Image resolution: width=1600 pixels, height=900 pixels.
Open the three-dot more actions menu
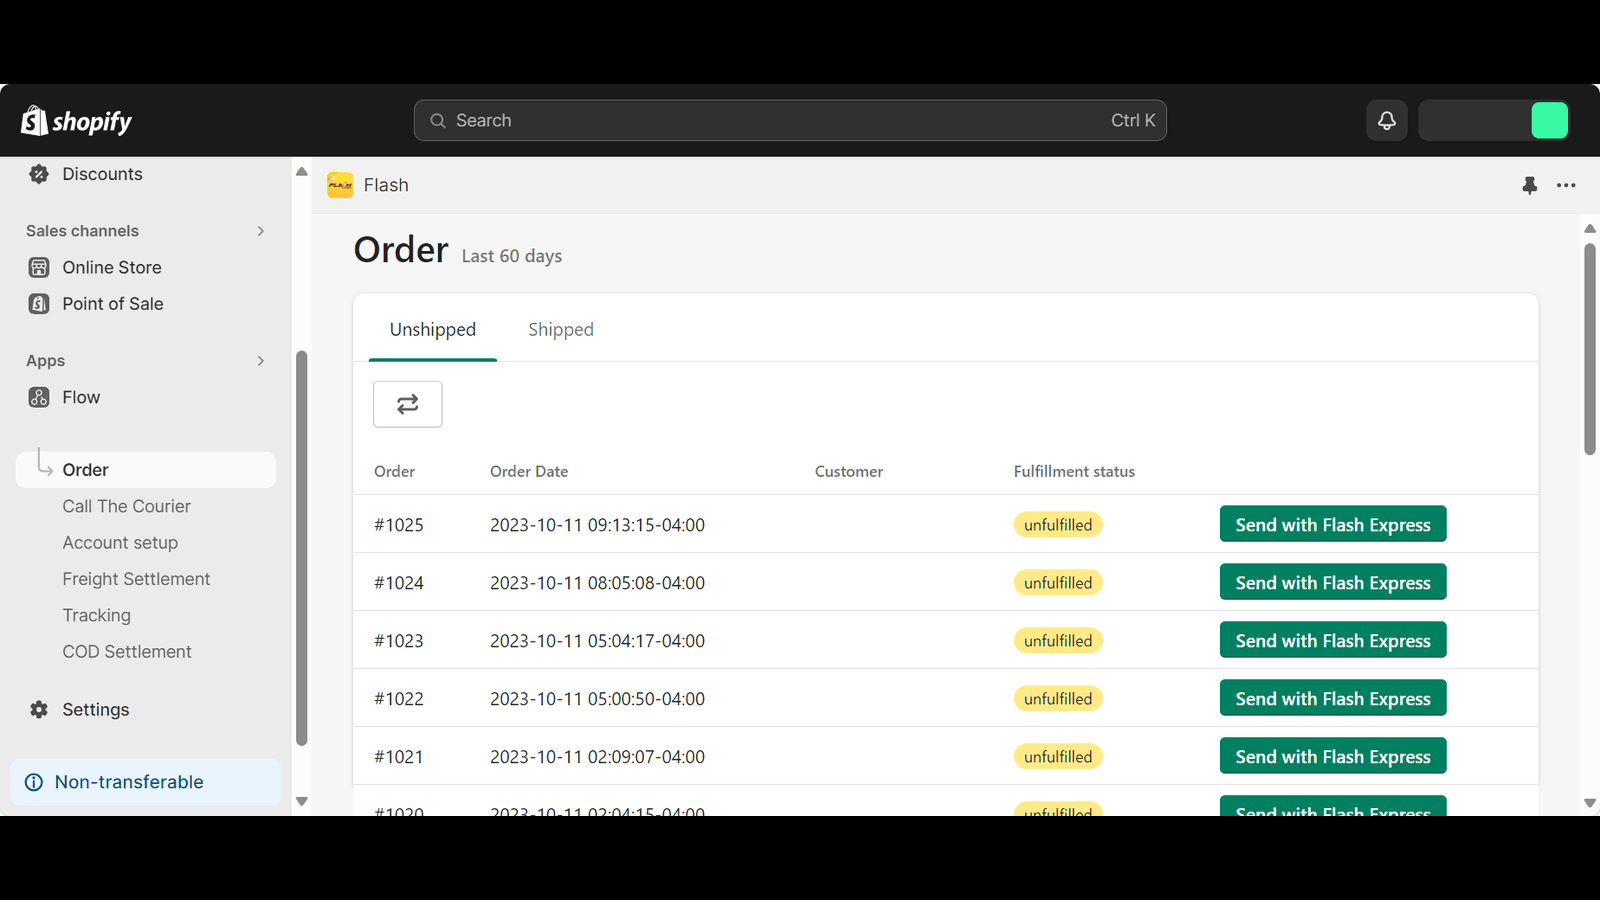pos(1566,185)
